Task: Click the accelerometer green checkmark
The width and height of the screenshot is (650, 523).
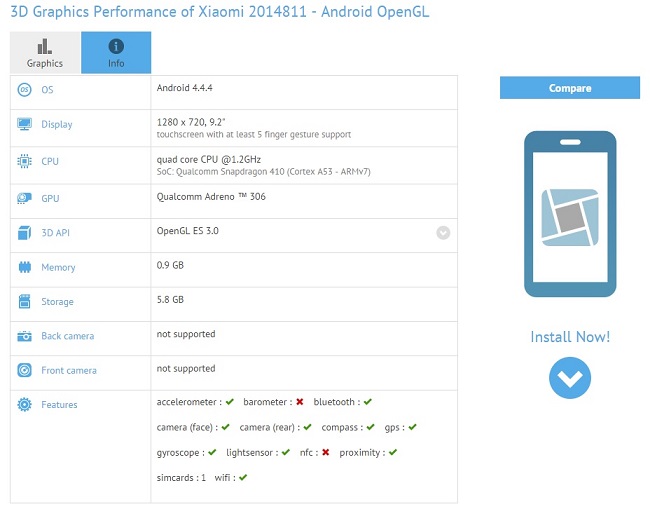Action: point(230,402)
